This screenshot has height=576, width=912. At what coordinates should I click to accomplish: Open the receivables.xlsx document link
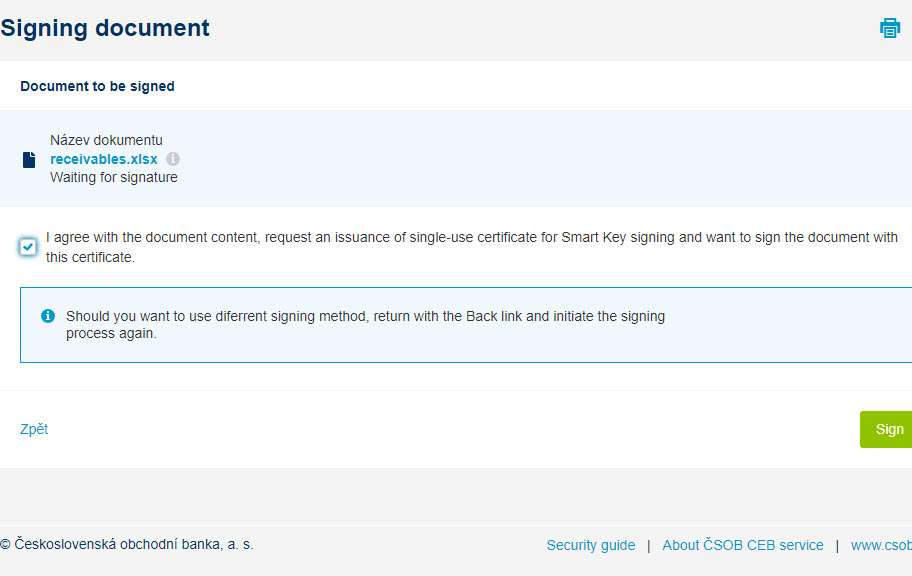pyautogui.click(x=104, y=159)
